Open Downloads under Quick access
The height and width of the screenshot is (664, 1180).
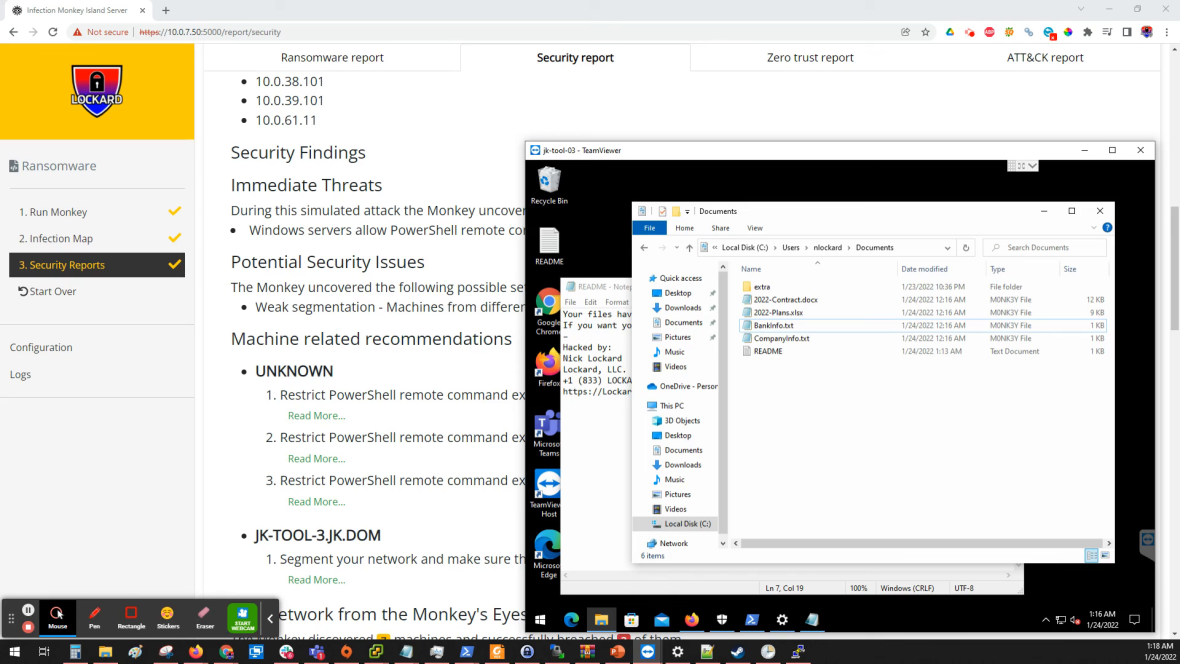pyautogui.click(x=683, y=308)
